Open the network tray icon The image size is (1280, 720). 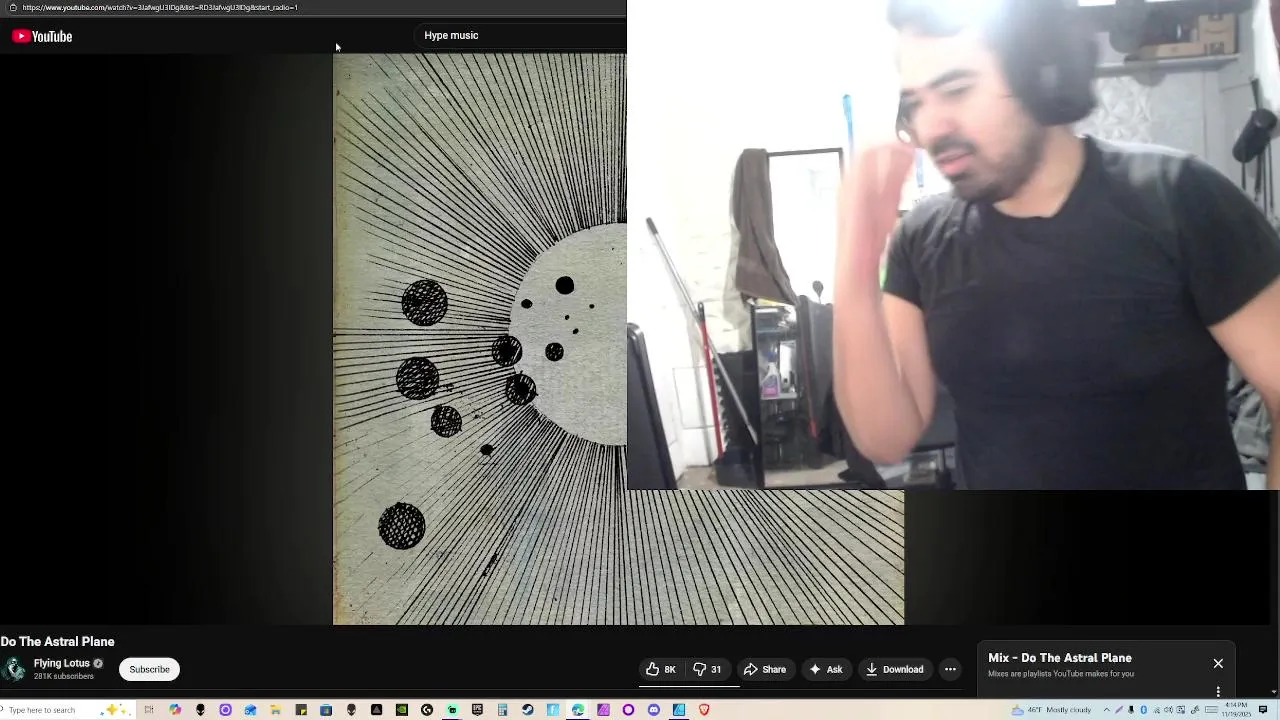(1156, 710)
